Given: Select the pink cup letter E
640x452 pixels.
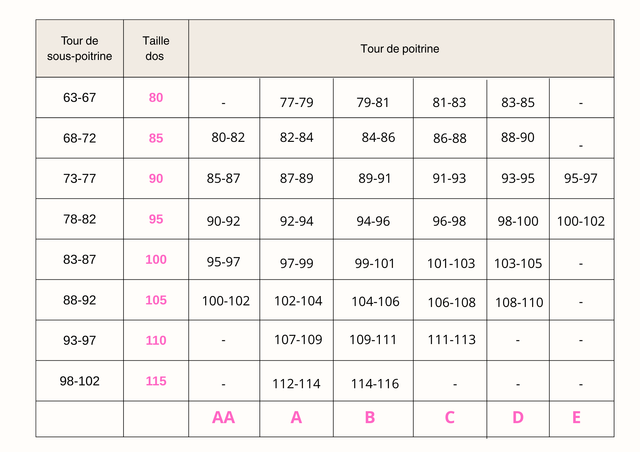Looking at the screenshot, I should (576, 418).
